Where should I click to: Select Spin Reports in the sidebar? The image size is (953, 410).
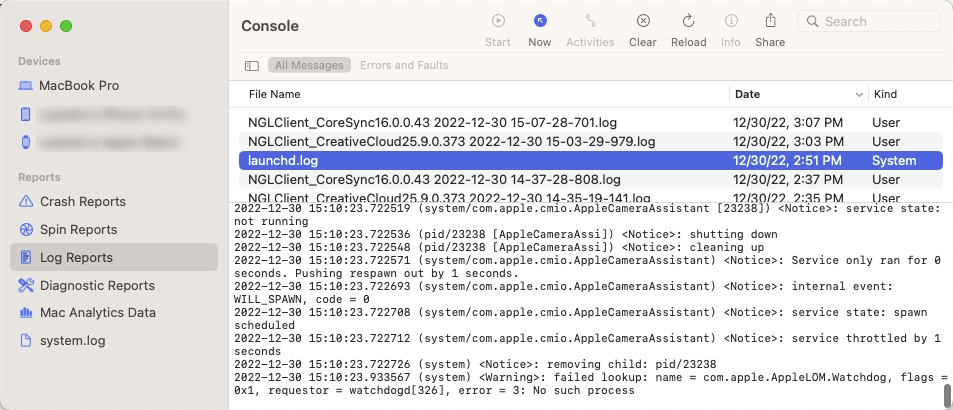coord(78,229)
